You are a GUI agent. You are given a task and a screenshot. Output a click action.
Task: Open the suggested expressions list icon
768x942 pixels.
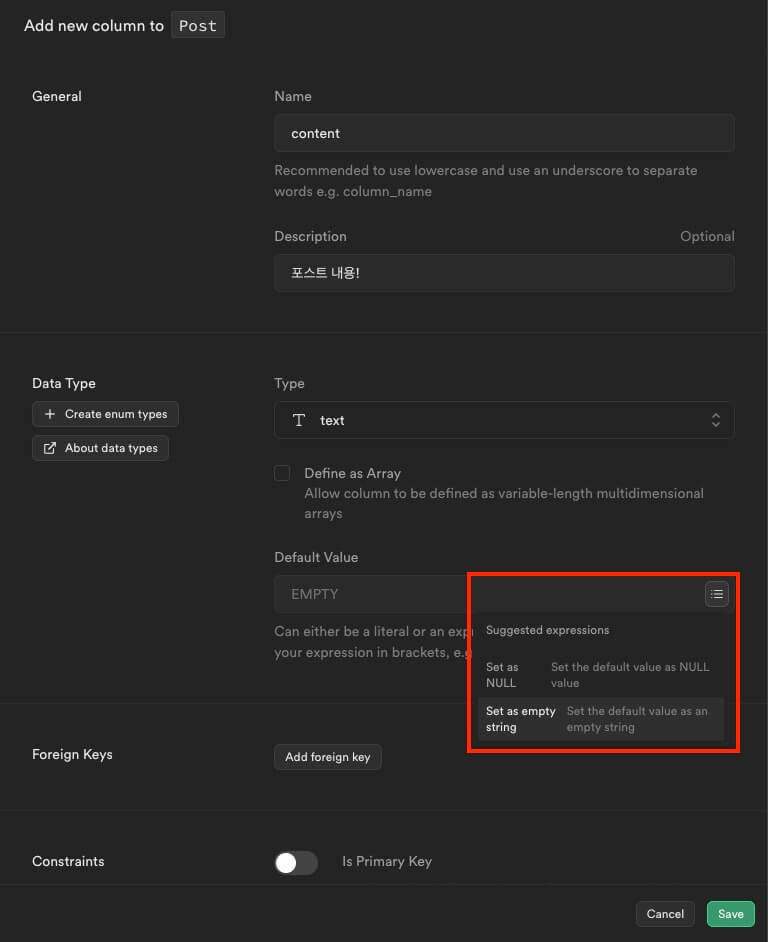[x=716, y=594]
